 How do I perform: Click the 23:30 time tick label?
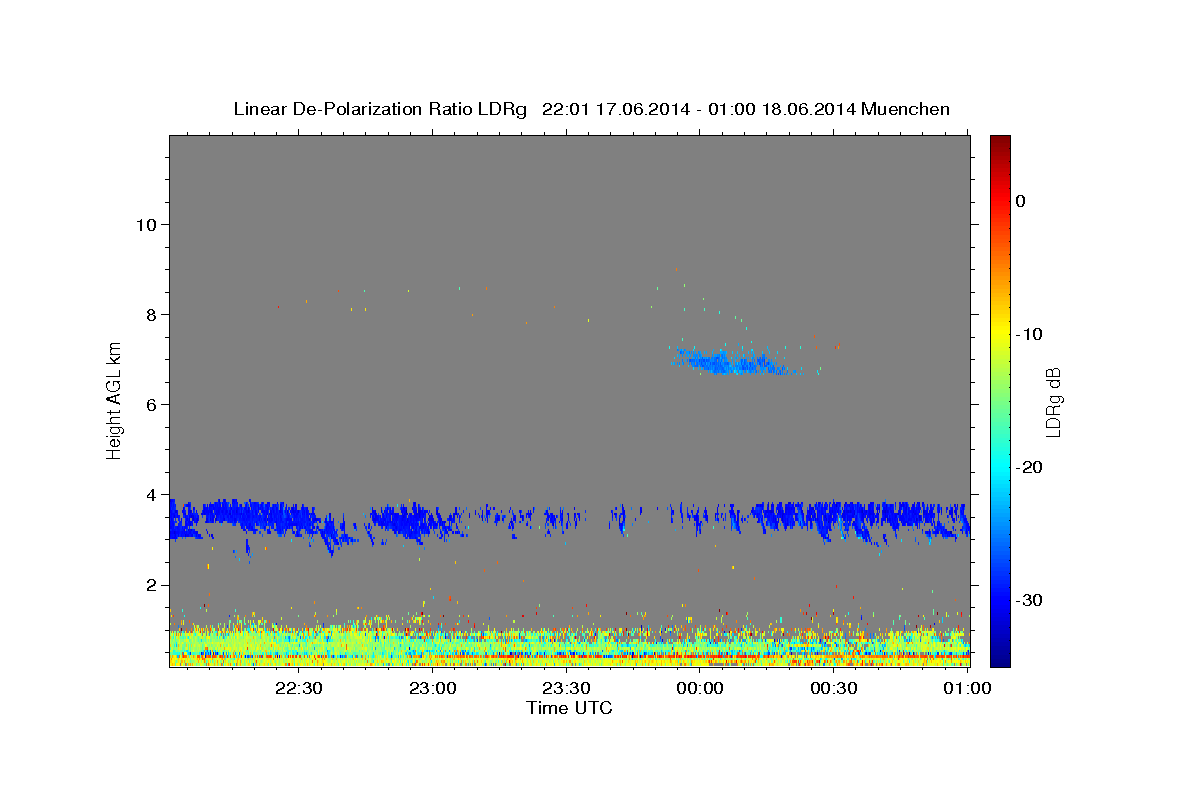point(566,688)
